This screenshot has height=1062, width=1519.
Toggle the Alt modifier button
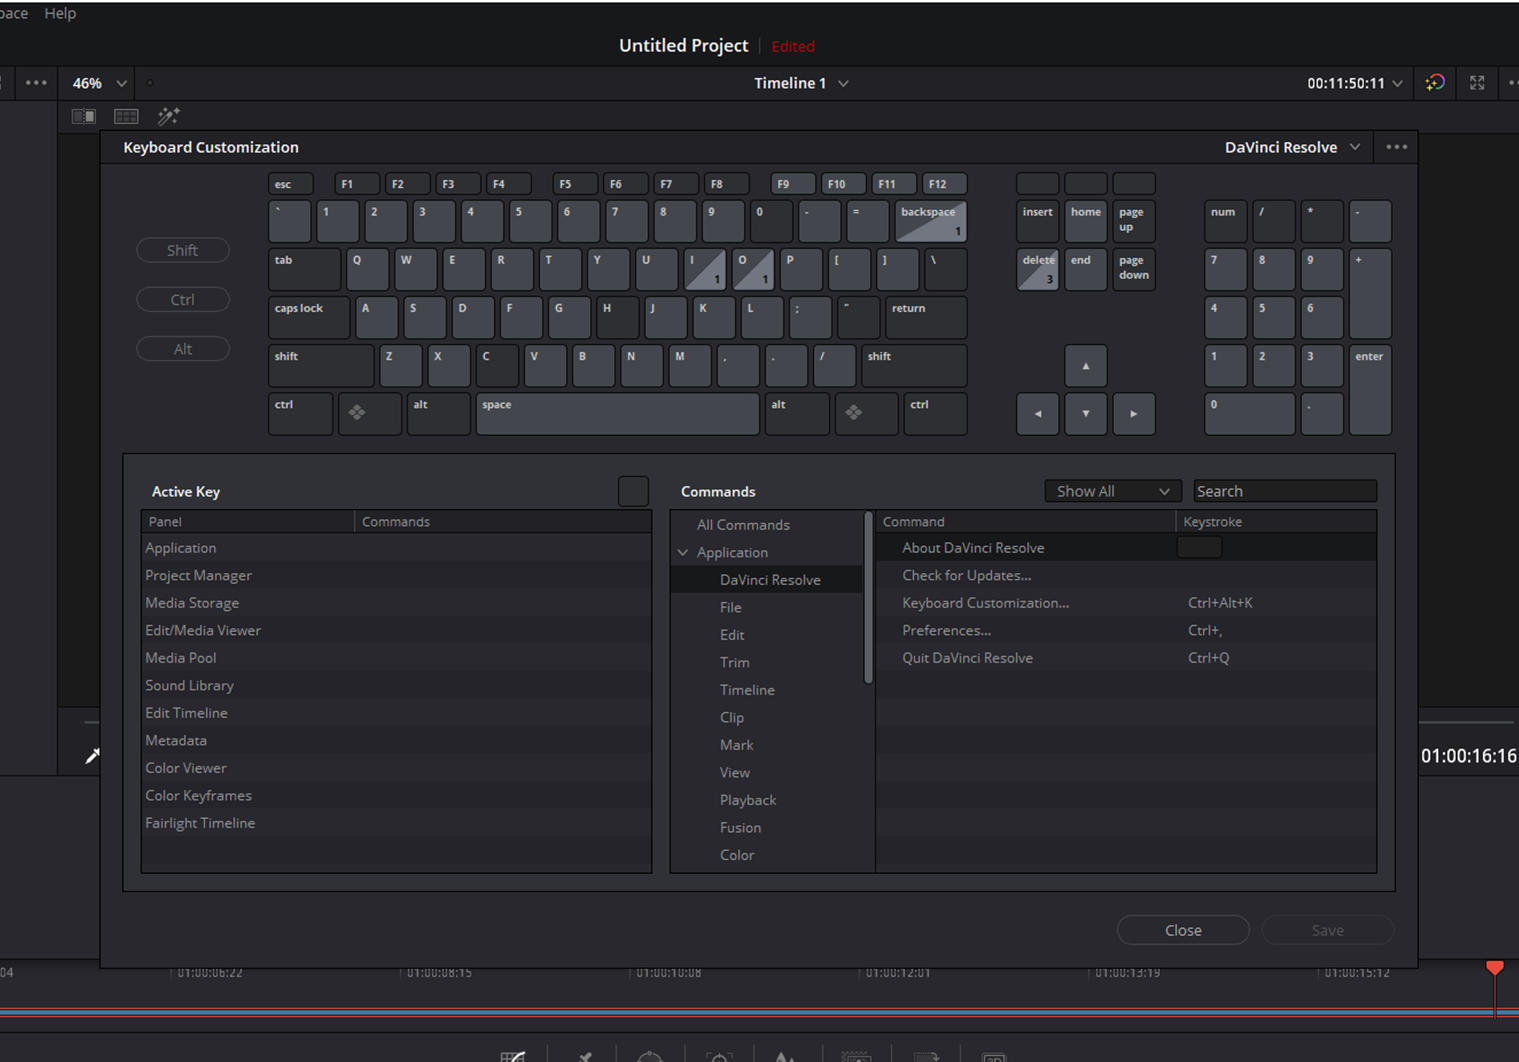(x=183, y=349)
